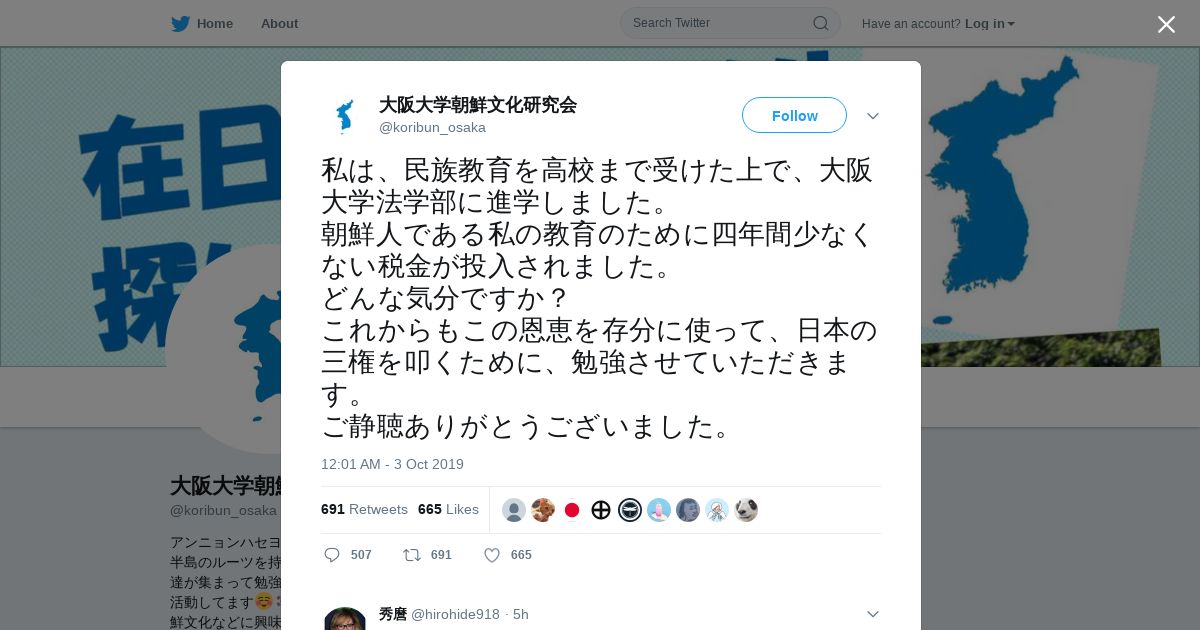
Task: Expand the tweet options chevron beside Follow
Action: pos(873,116)
